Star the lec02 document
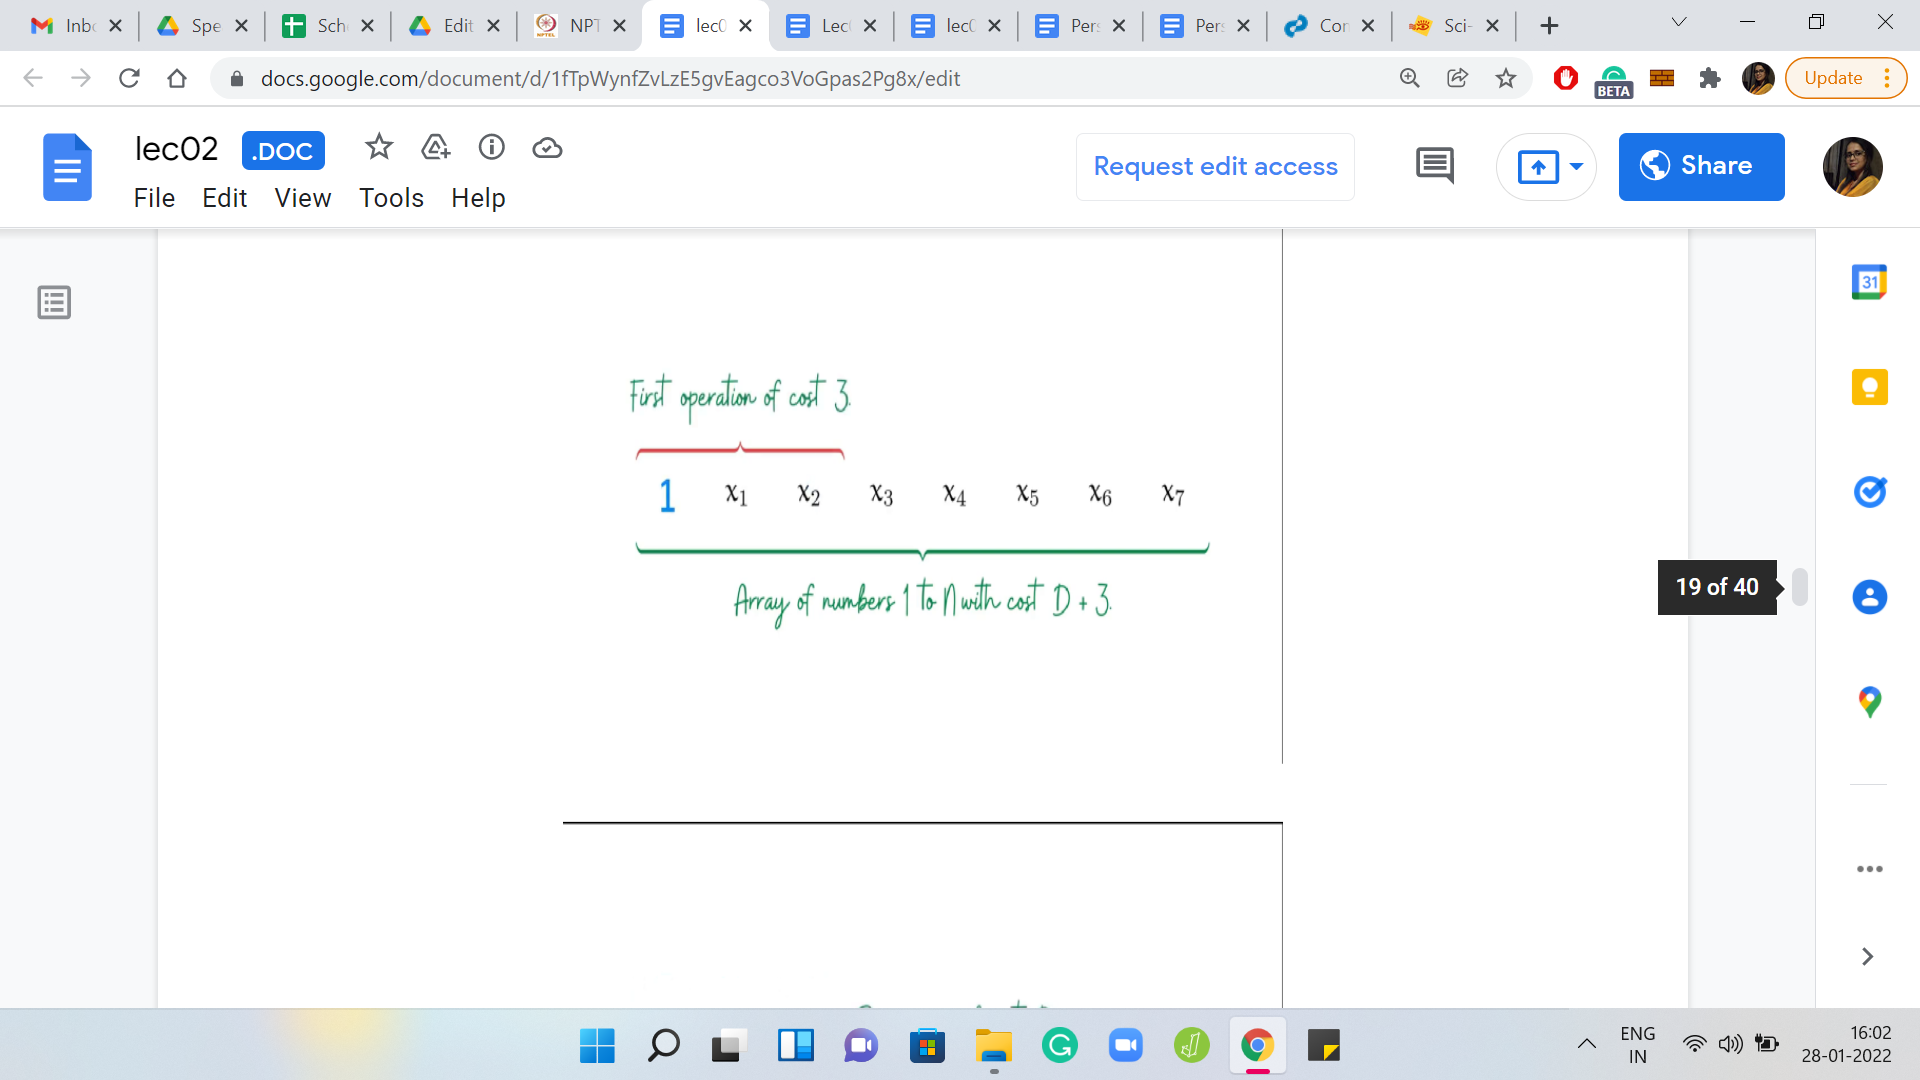Viewport: 1920px width, 1080px height. point(378,148)
